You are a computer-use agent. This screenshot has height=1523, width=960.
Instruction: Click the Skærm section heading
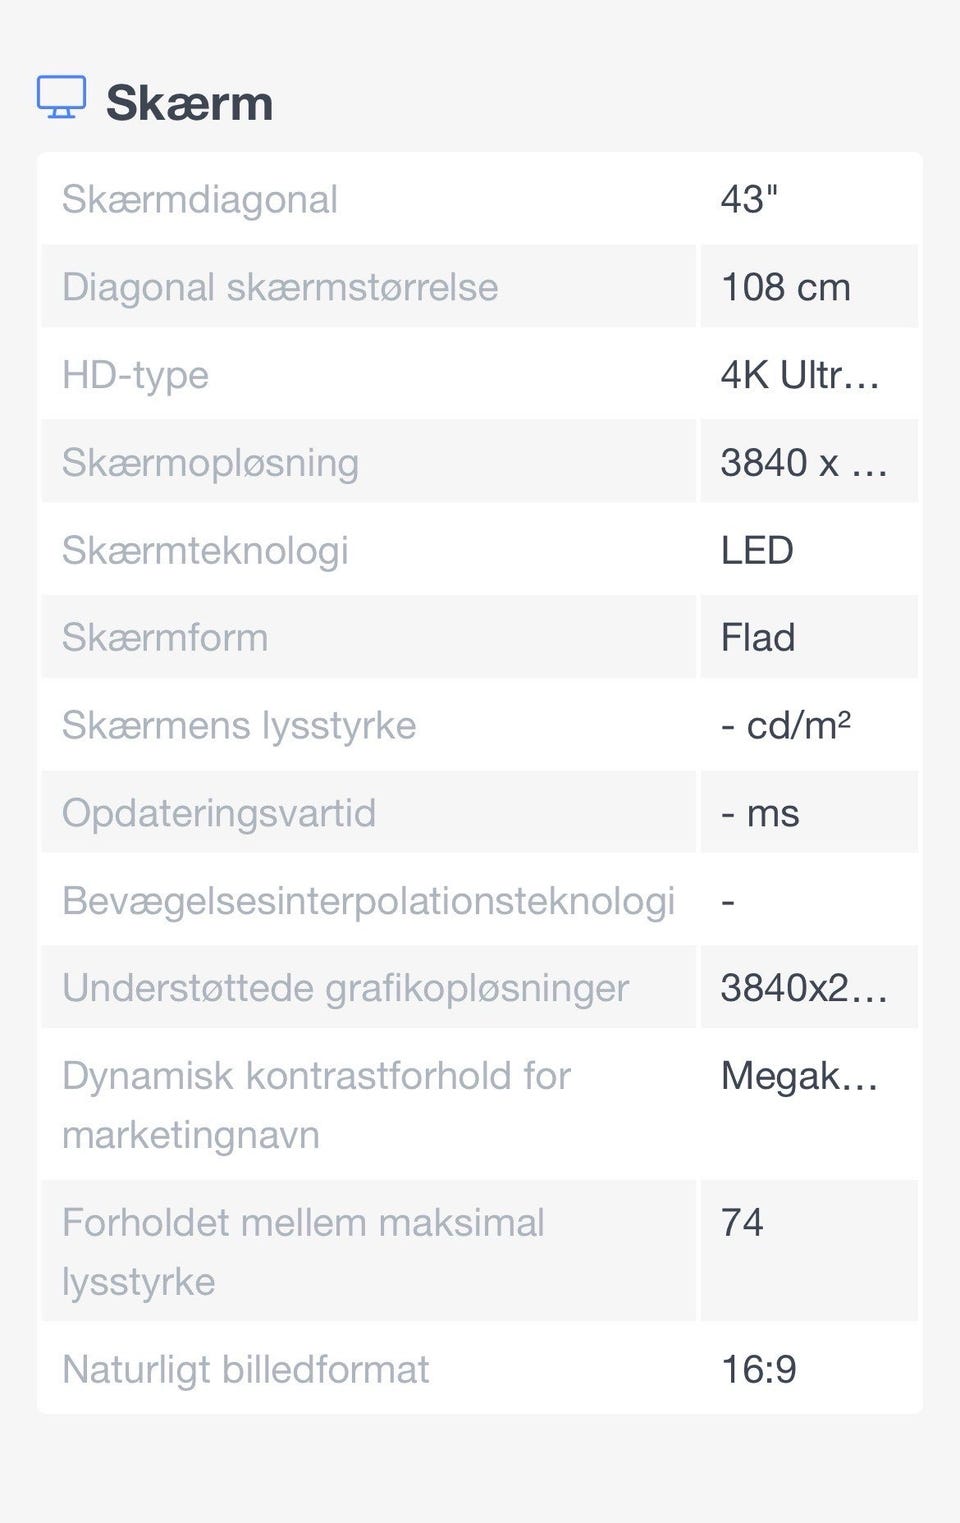point(189,103)
